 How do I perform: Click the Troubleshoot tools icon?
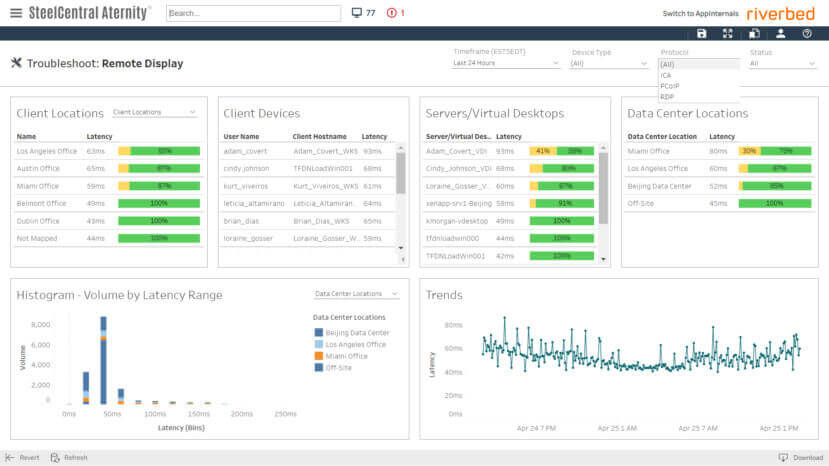pos(16,63)
